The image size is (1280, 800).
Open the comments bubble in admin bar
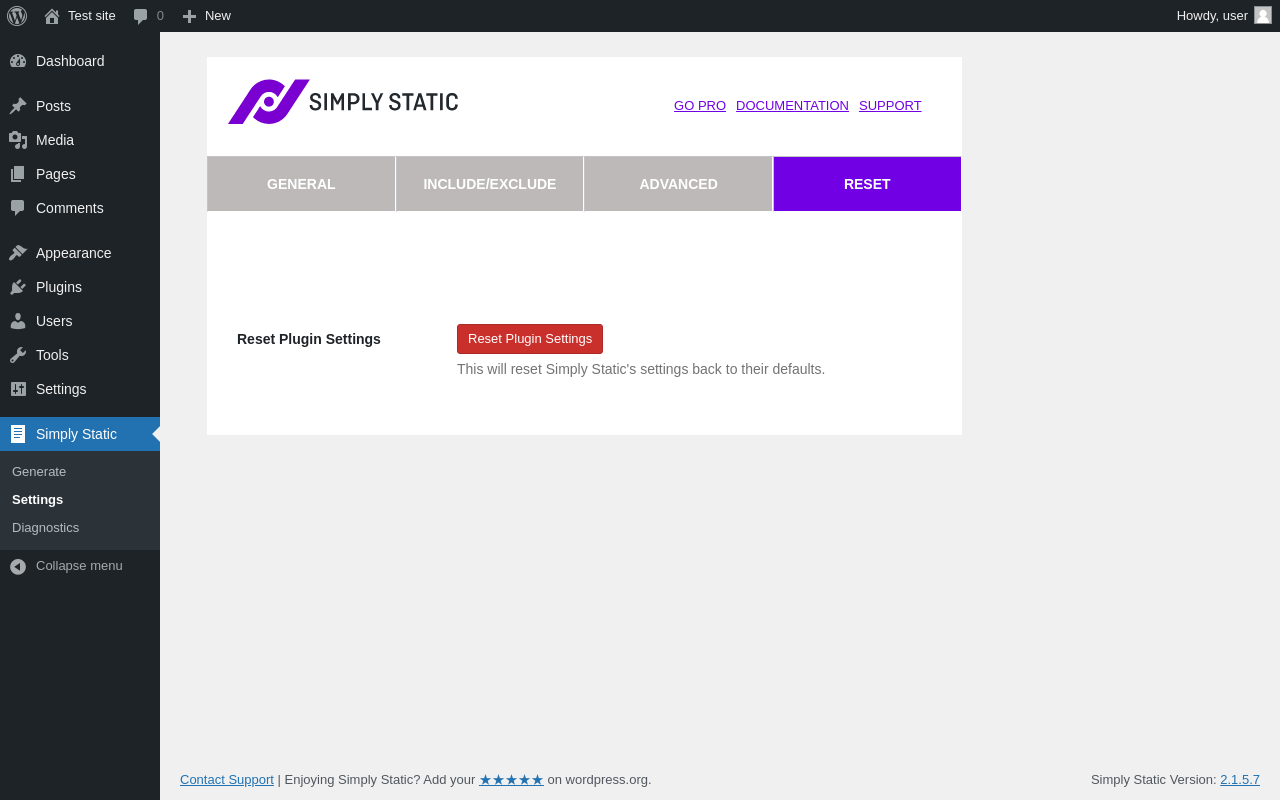141,16
